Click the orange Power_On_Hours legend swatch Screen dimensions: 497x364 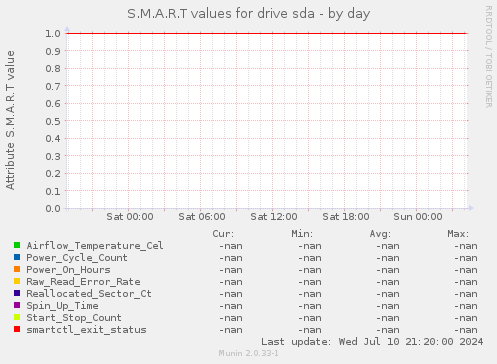[x=17, y=269]
